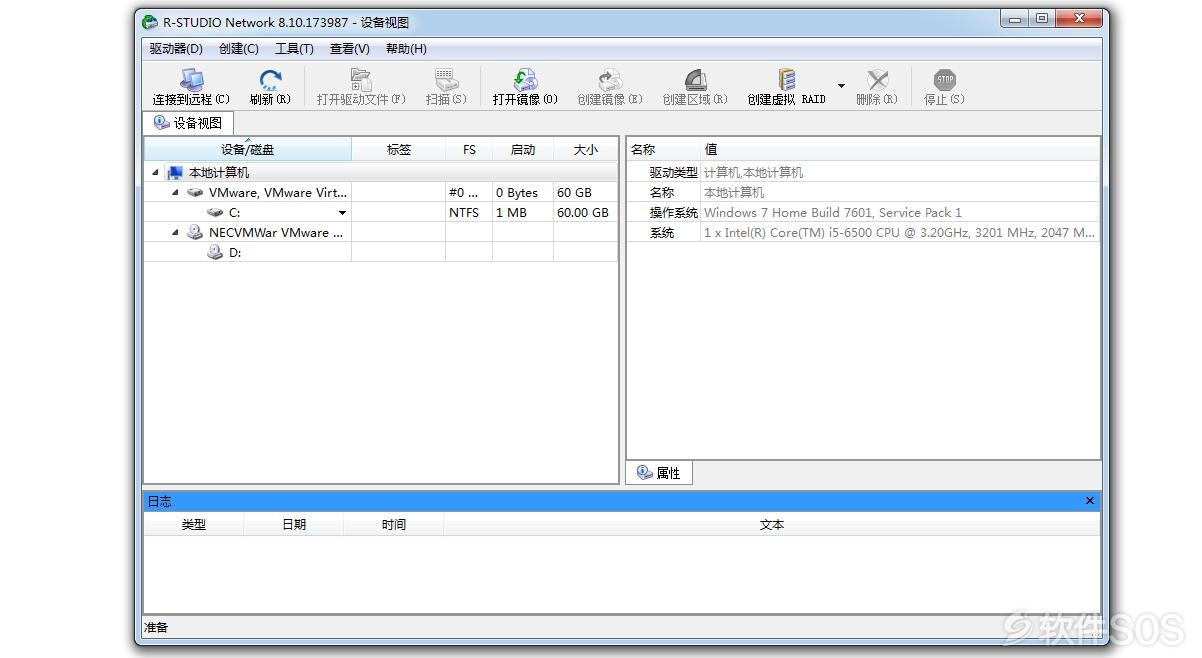Sort by the FS column header
Screen dimensions: 1202x658
coord(469,150)
